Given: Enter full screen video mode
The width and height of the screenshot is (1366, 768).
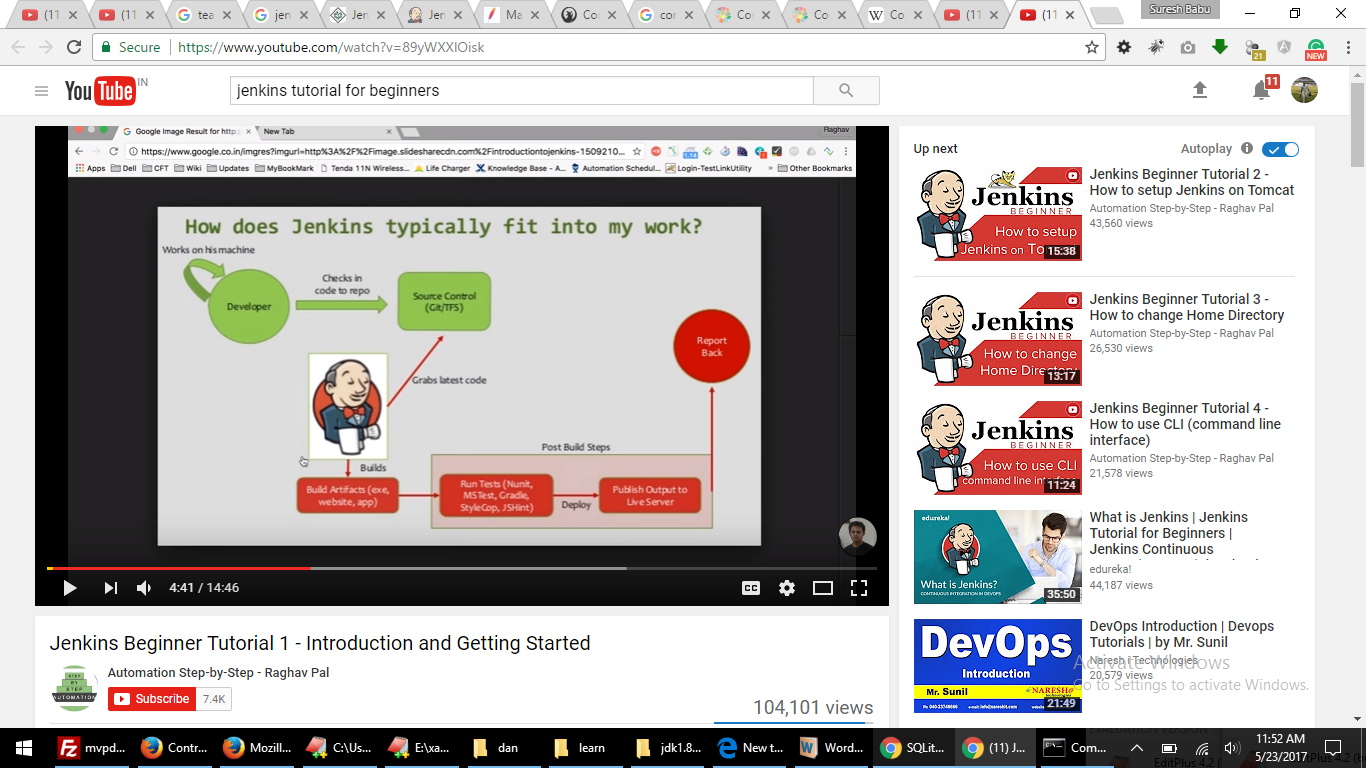Looking at the screenshot, I should coord(859,588).
